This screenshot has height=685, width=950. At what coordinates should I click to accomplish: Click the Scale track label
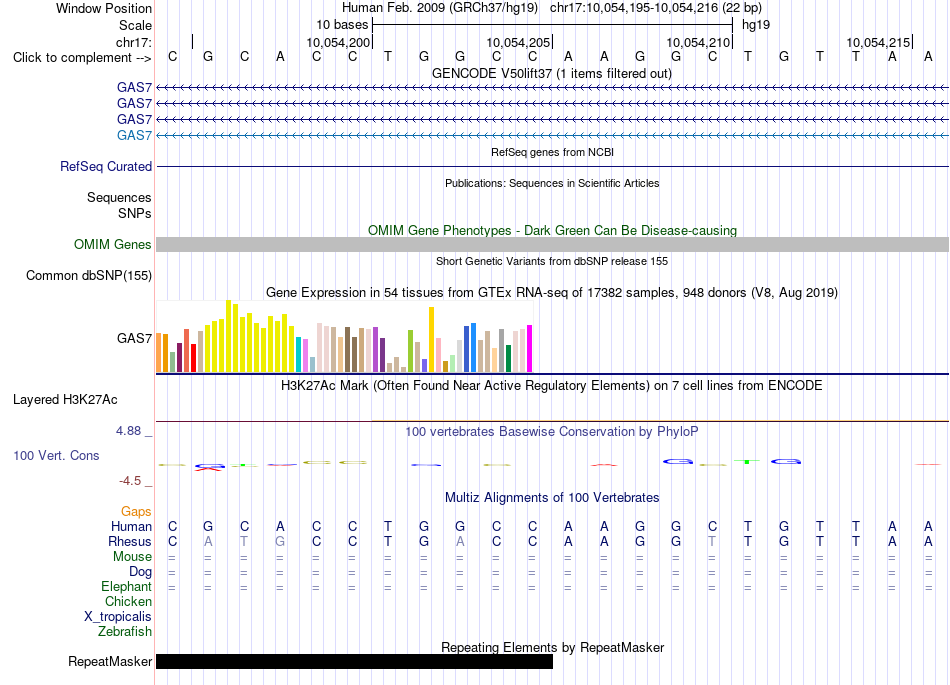135,25
